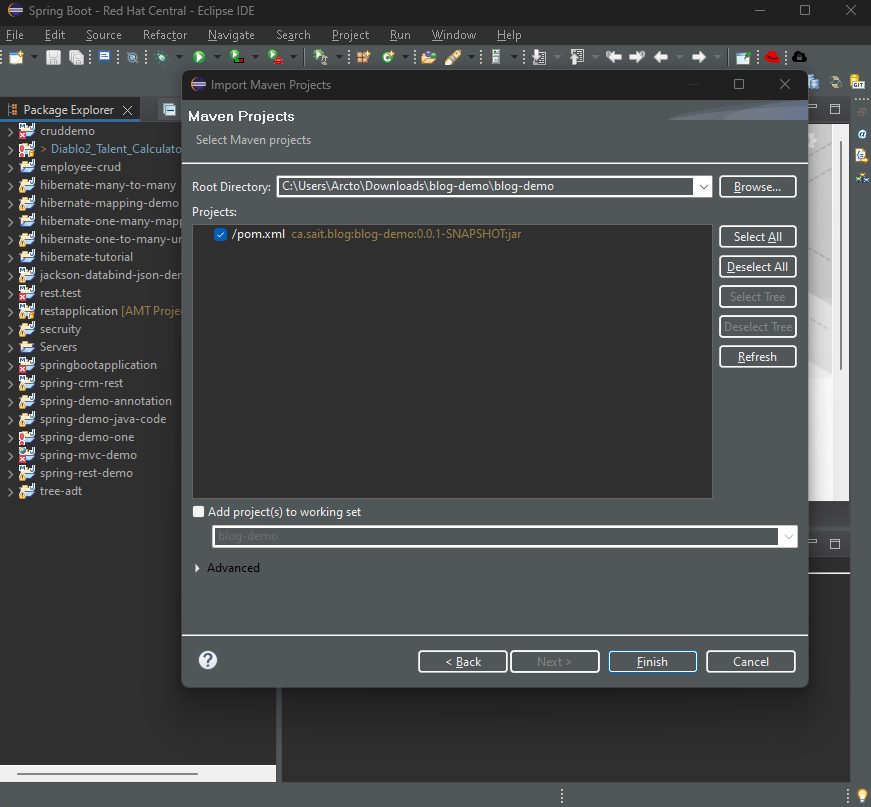Click the Finish button
This screenshot has height=807, width=871.
[x=652, y=661]
